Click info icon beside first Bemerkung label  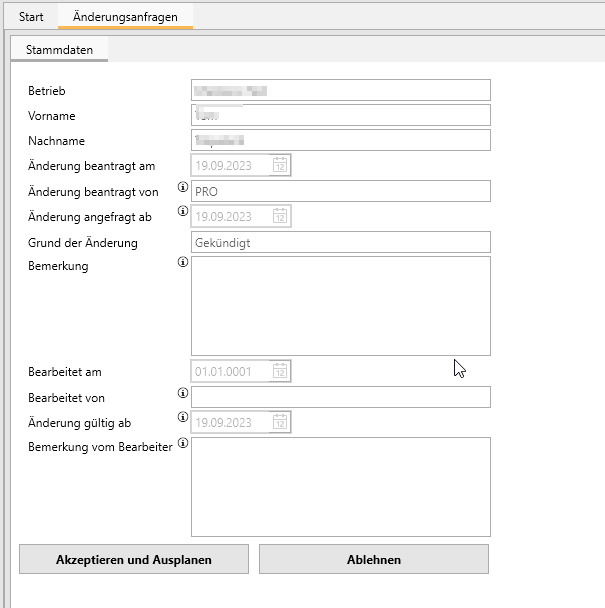pyautogui.click(x=183, y=262)
